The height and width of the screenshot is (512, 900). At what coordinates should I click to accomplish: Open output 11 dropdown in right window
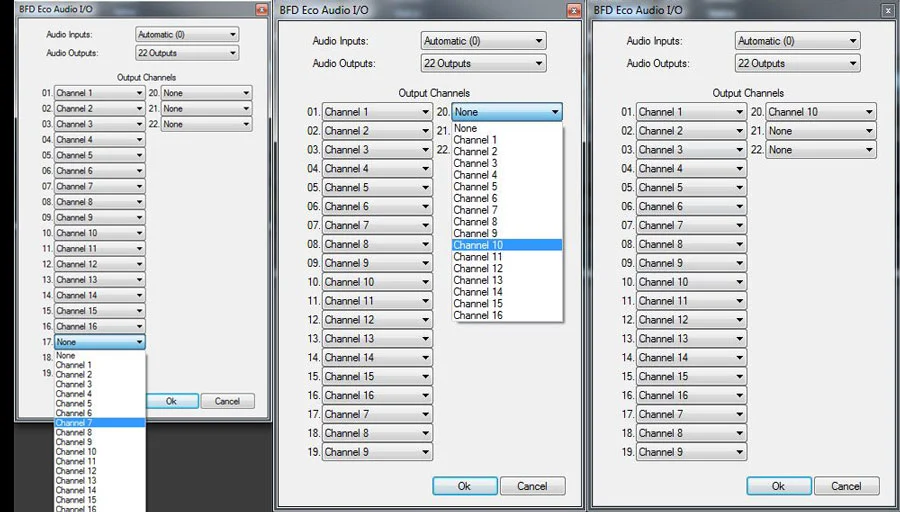pos(692,301)
